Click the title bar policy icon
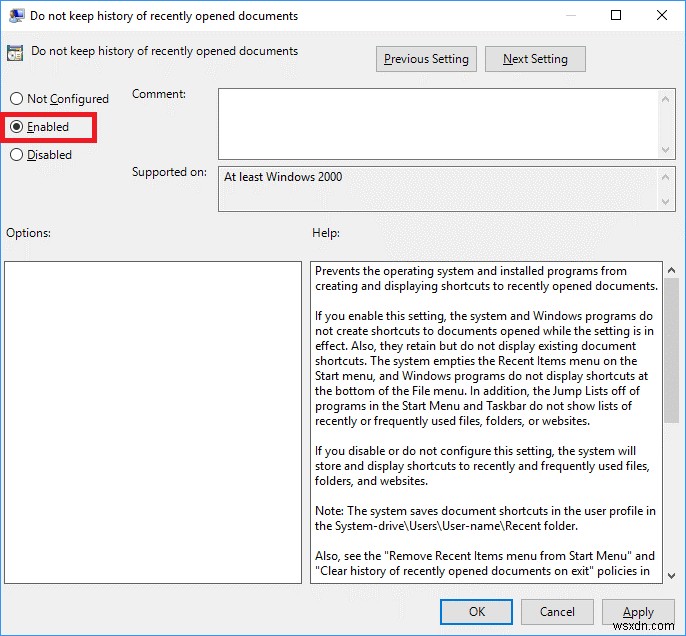The image size is (686, 636). click(17, 16)
